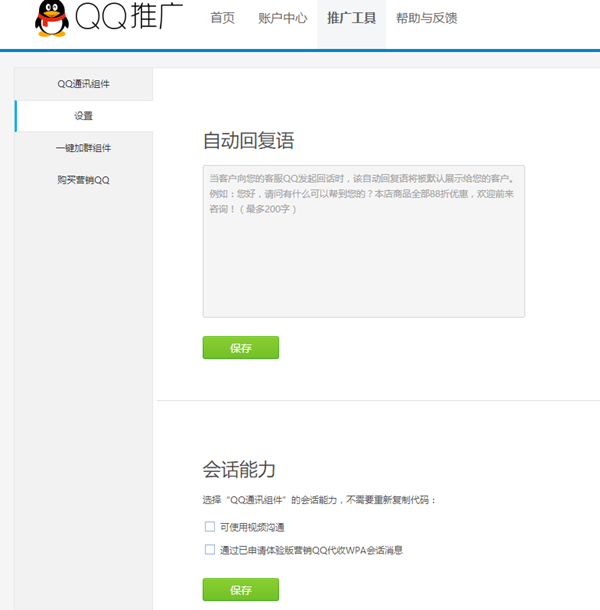Click the 自动回复语 section heading
Screen dimensions: 600x610
[x=248, y=140]
